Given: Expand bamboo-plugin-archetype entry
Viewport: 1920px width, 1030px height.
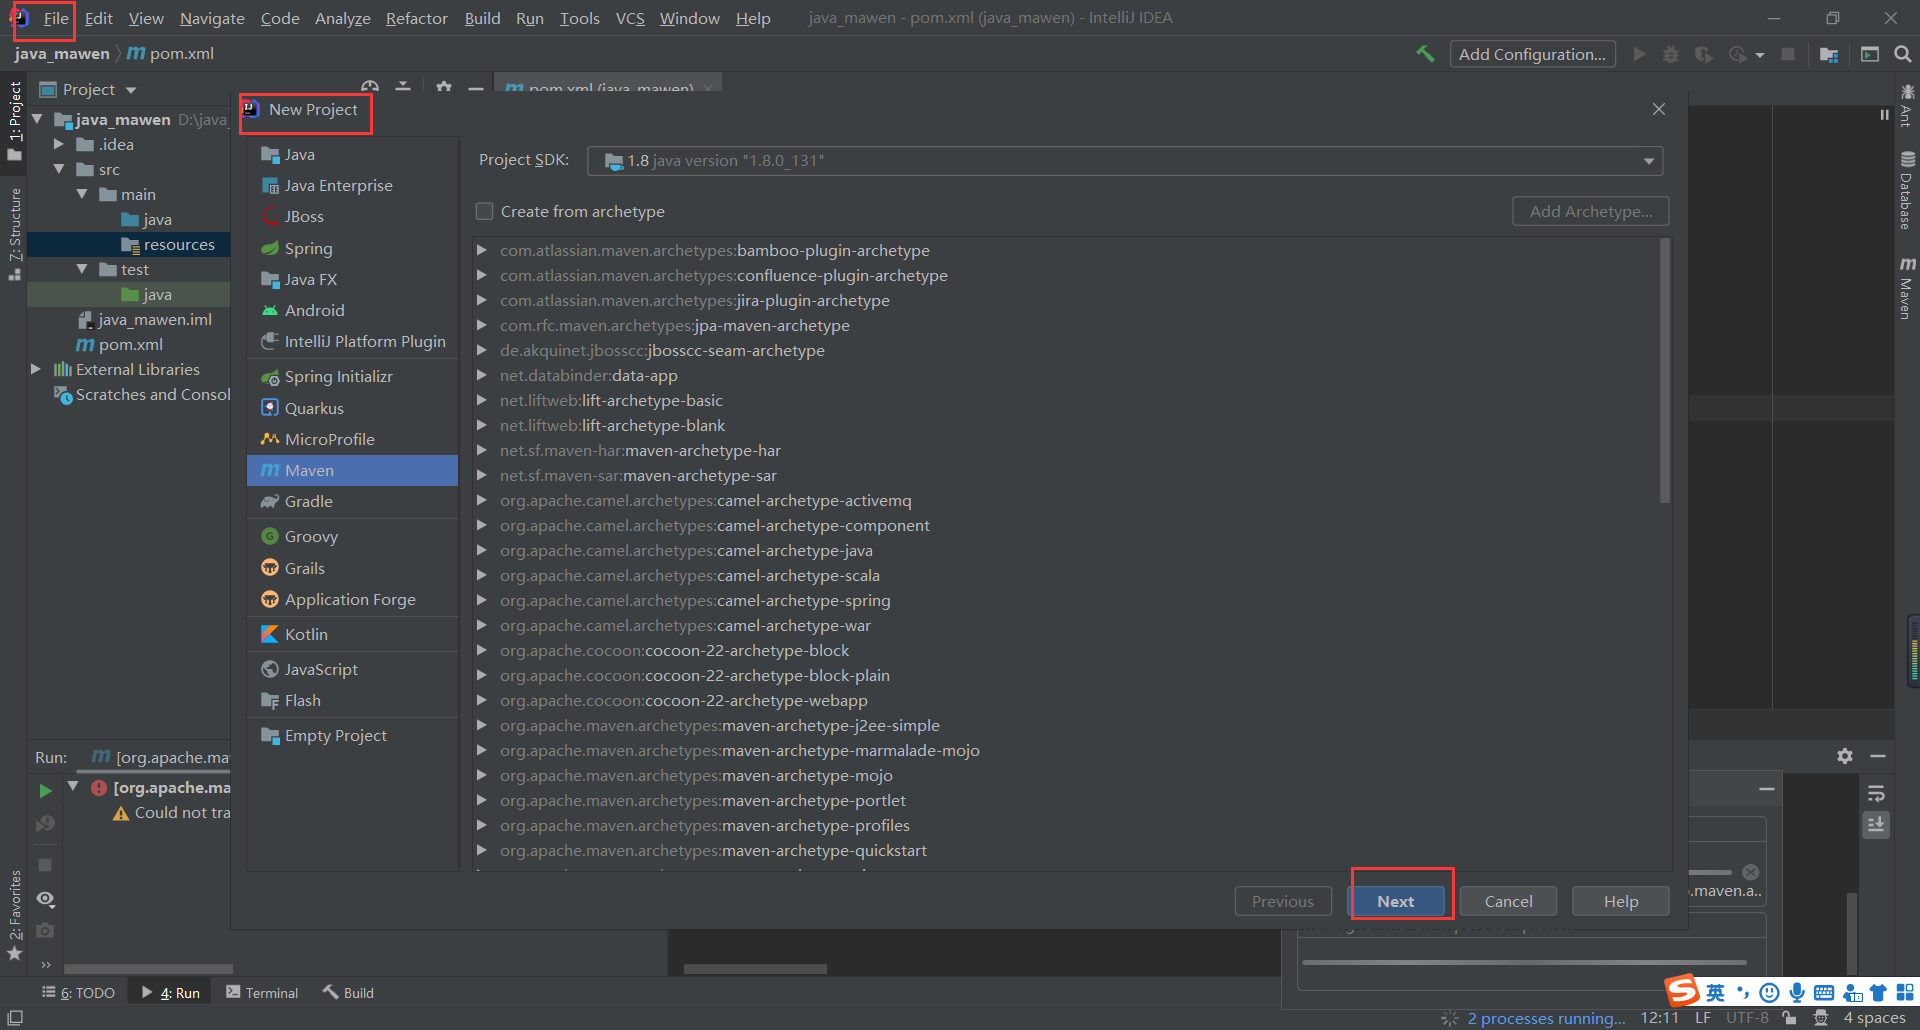Looking at the screenshot, I should click(x=481, y=250).
